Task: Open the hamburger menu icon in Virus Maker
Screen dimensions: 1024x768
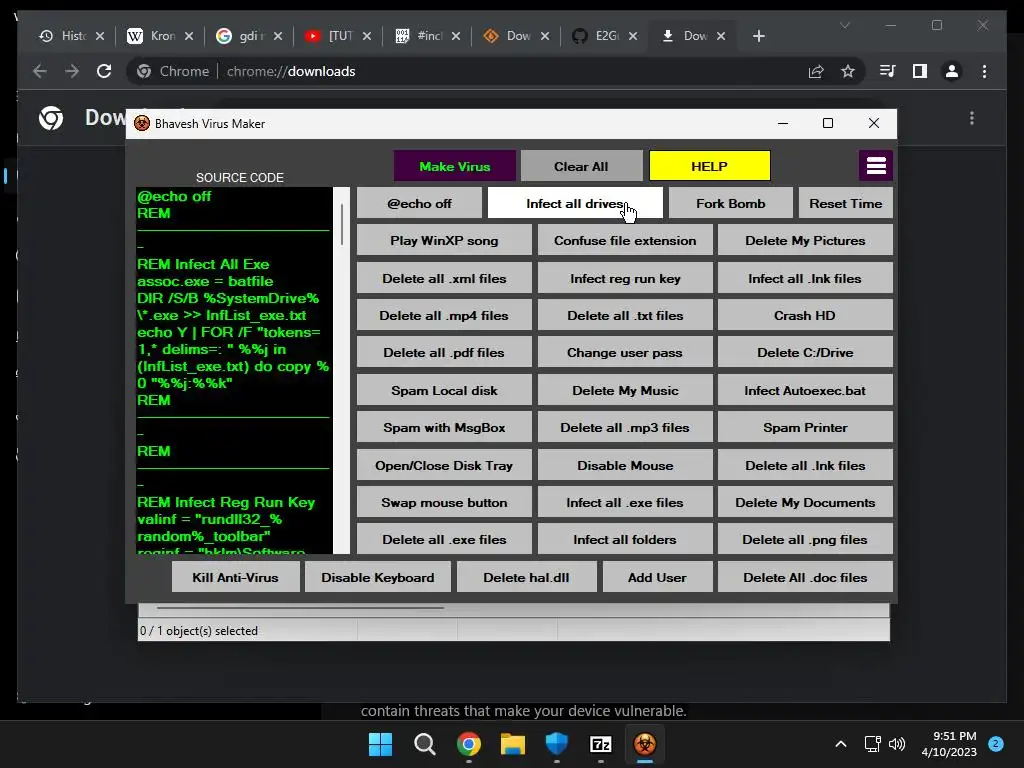Action: pyautogui.click(x=876, y=166)
